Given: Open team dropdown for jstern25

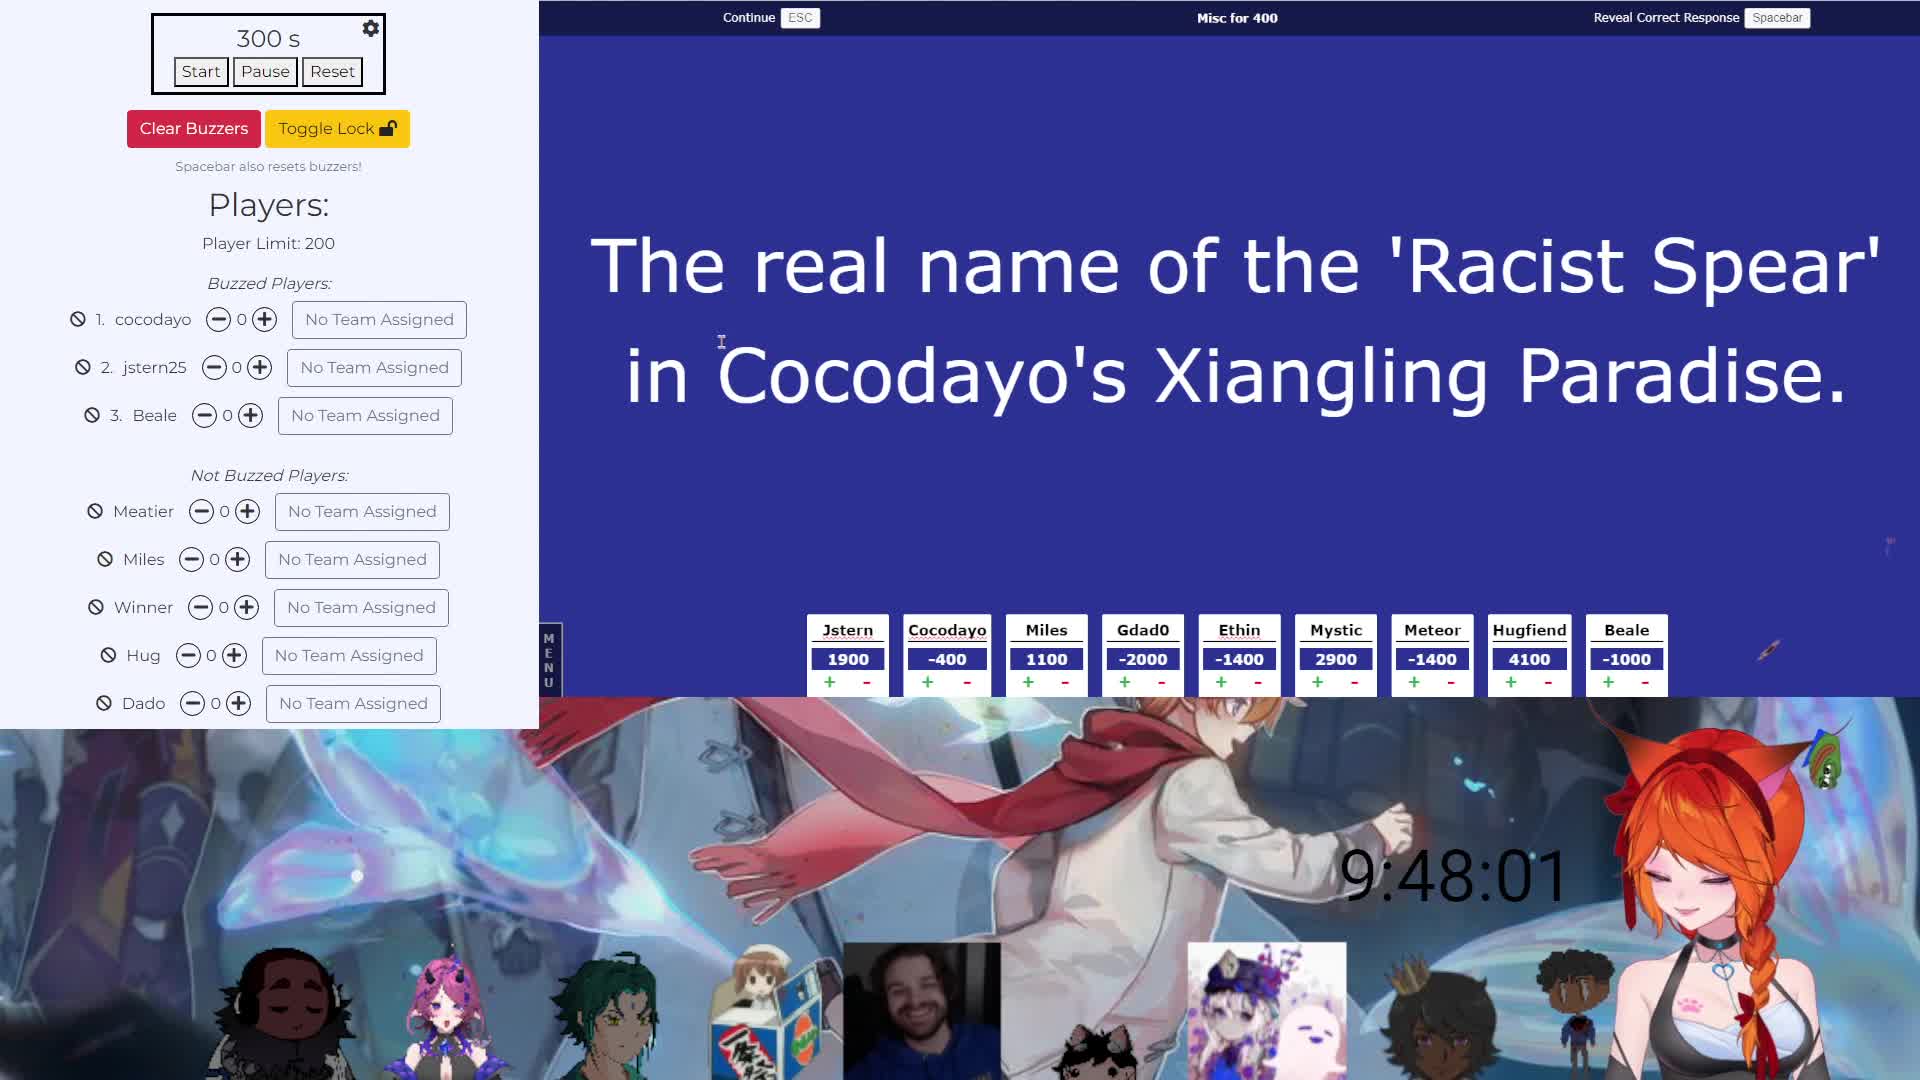Looking at the screenshot, I should coord(374,367).
